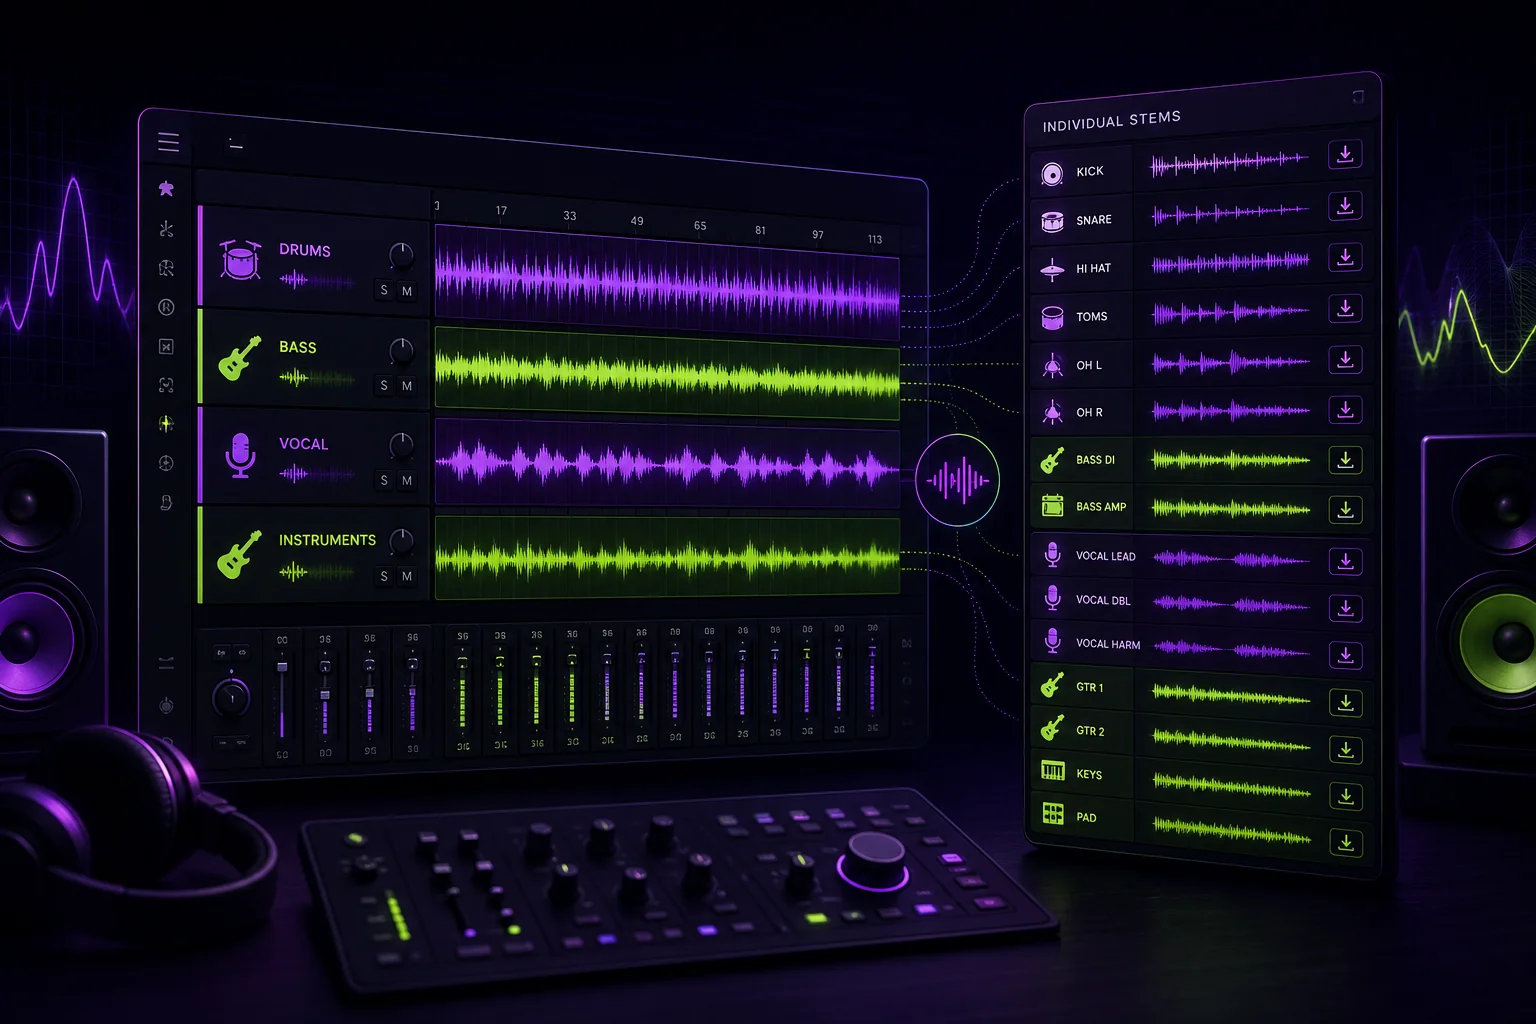This screenshot has height=1024, width=1536.
Task: Download the VOCAL LEAD stem
Action: click(1345, 561)
